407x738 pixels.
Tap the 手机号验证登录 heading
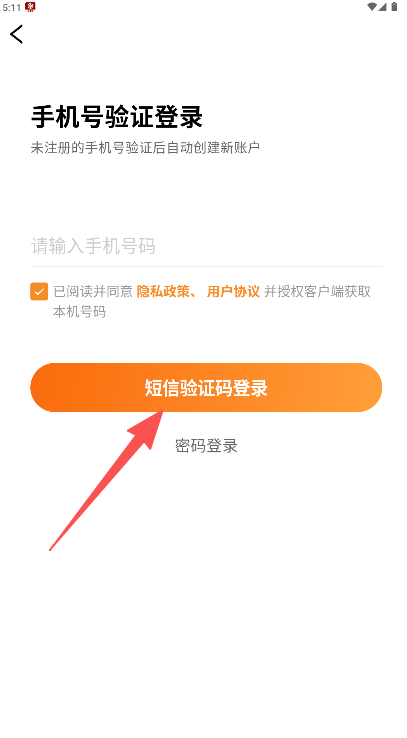[117, 117]
